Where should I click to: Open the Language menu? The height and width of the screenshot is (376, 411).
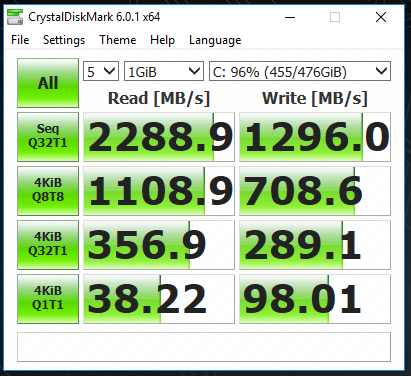[x=215, y=40]
